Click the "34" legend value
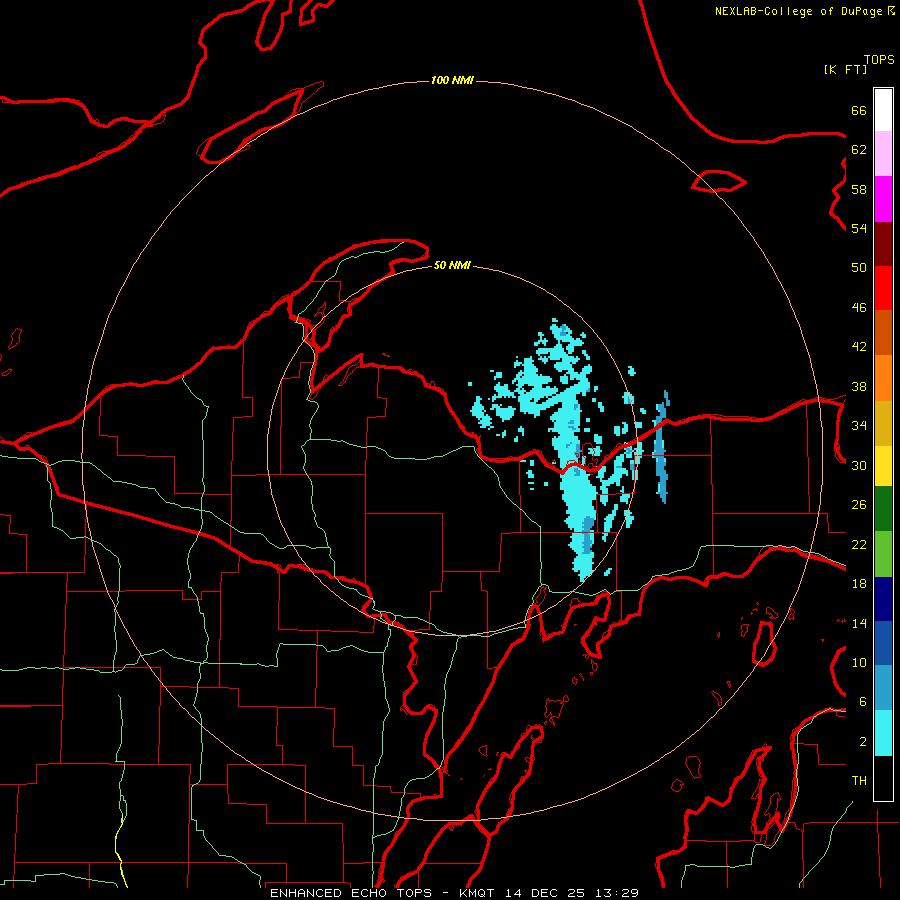This screenshot has height=900, width=900. coord(859,426)
